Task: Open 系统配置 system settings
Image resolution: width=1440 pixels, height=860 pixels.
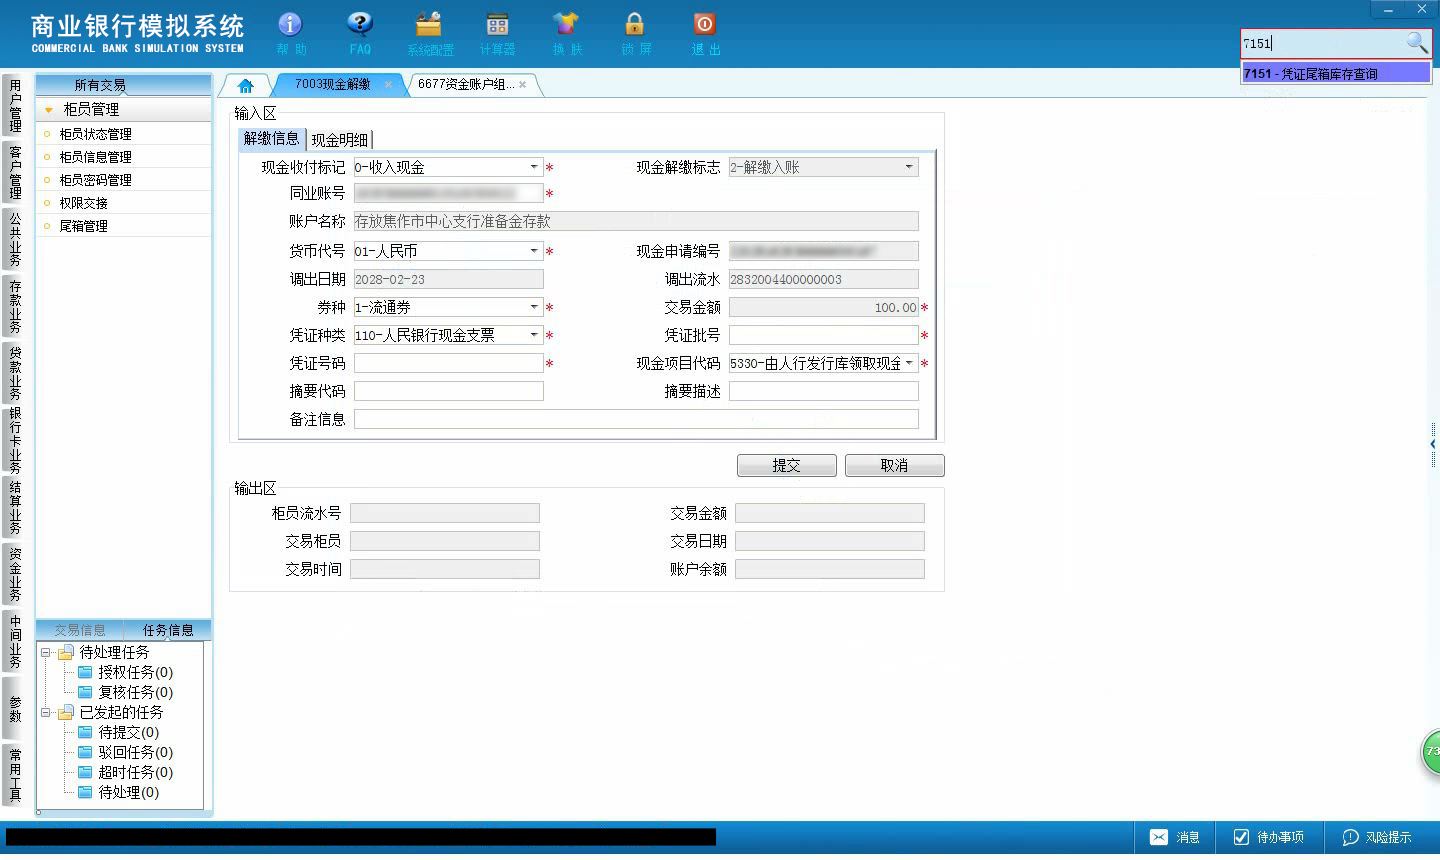Action: pos(430,33)
